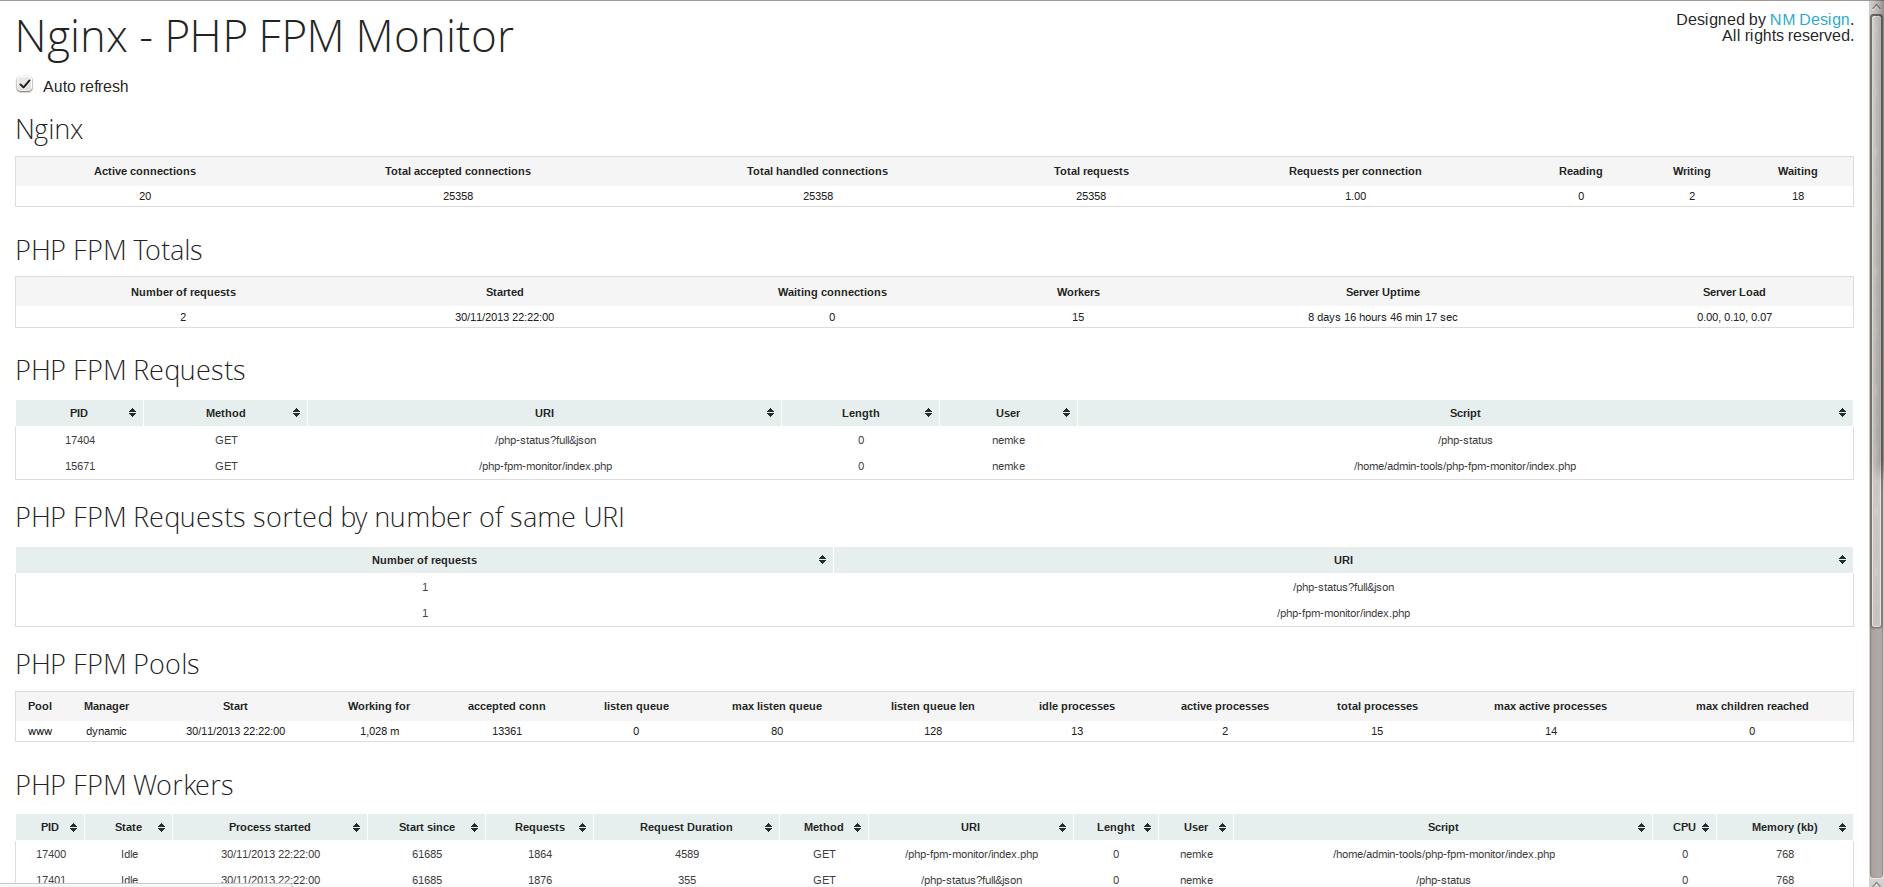Click the Working for value 1,028 m
The image size is (1884, 887).
(x=379, y=731)
